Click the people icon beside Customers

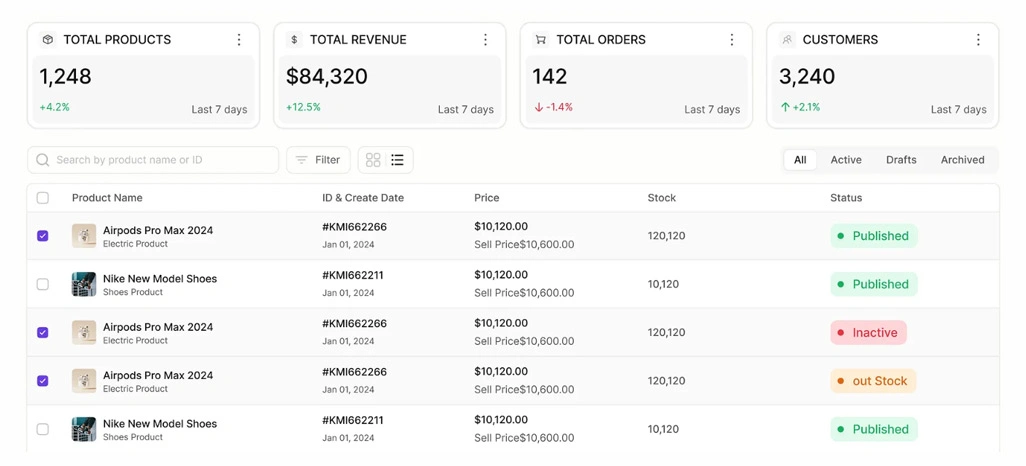(787, 39)
